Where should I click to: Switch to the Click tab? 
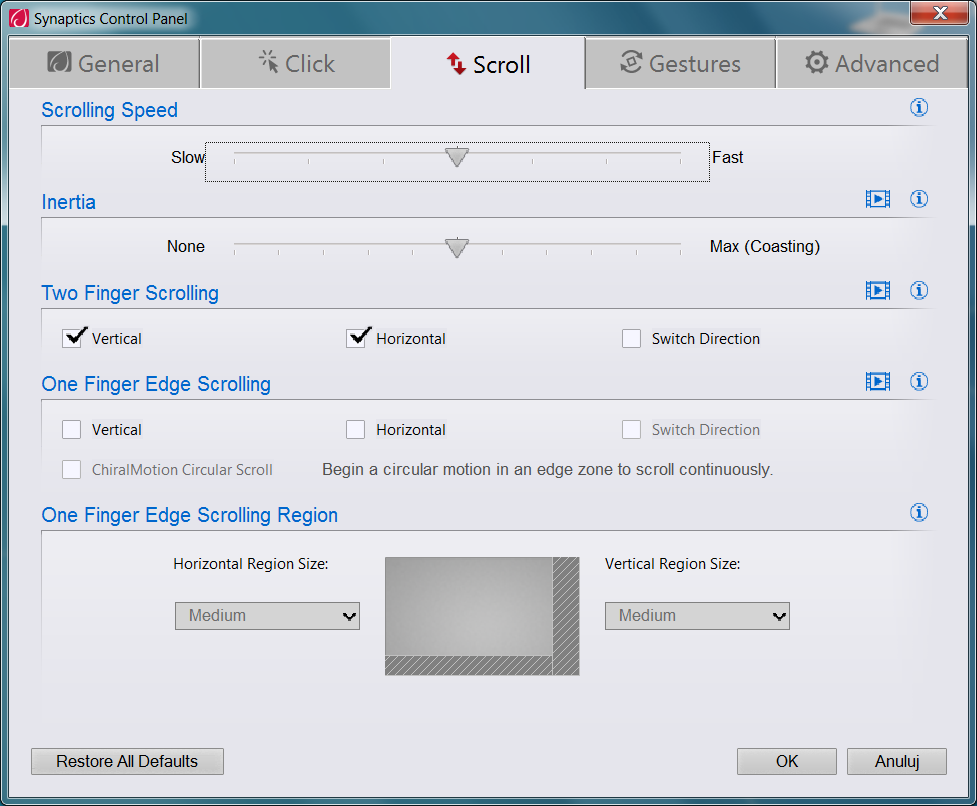click(x=295, y=63)
